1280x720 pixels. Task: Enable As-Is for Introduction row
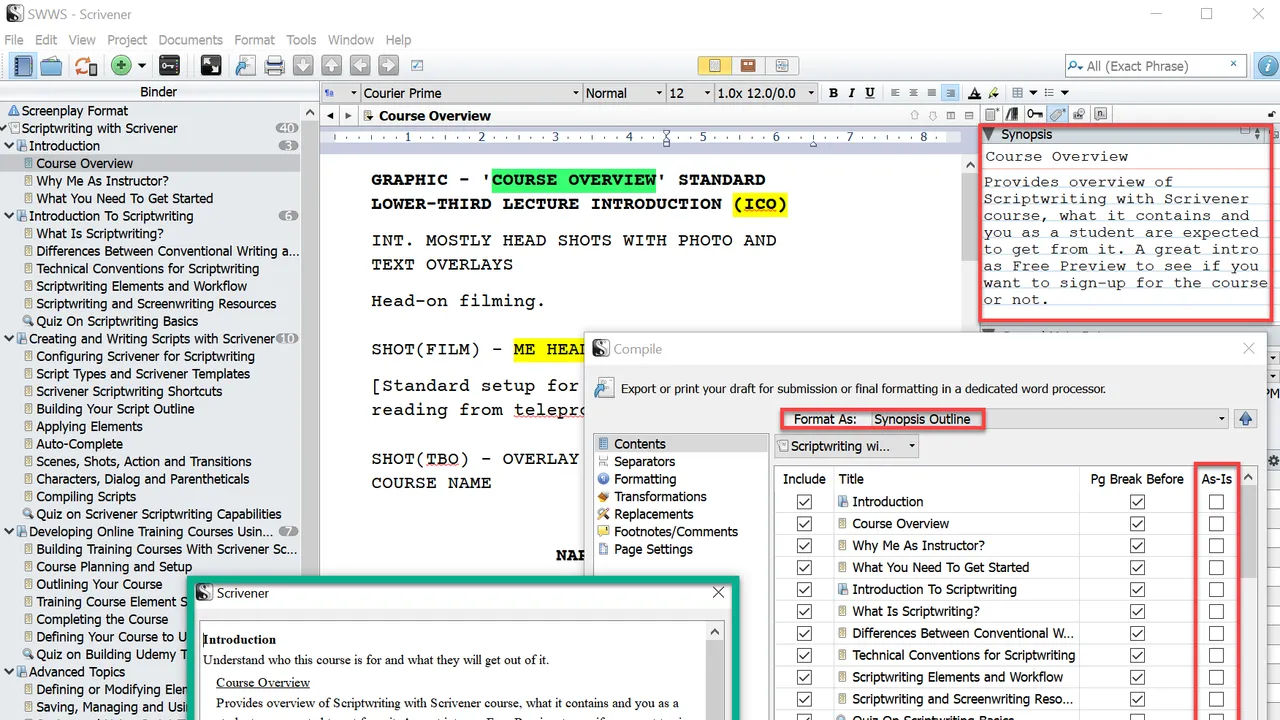[1216, 501]
